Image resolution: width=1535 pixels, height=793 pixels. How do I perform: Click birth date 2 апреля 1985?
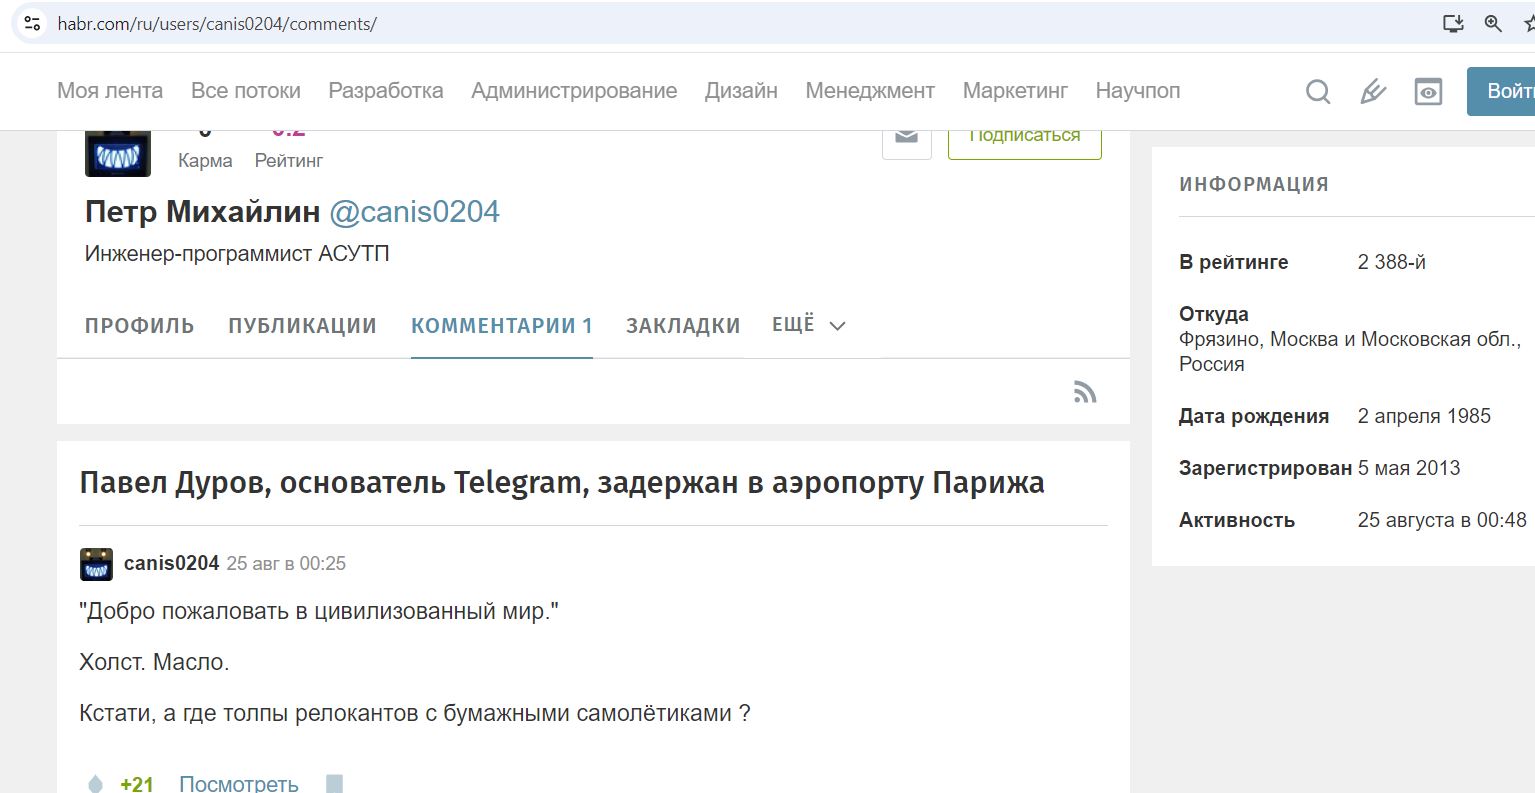[1424, 416]
